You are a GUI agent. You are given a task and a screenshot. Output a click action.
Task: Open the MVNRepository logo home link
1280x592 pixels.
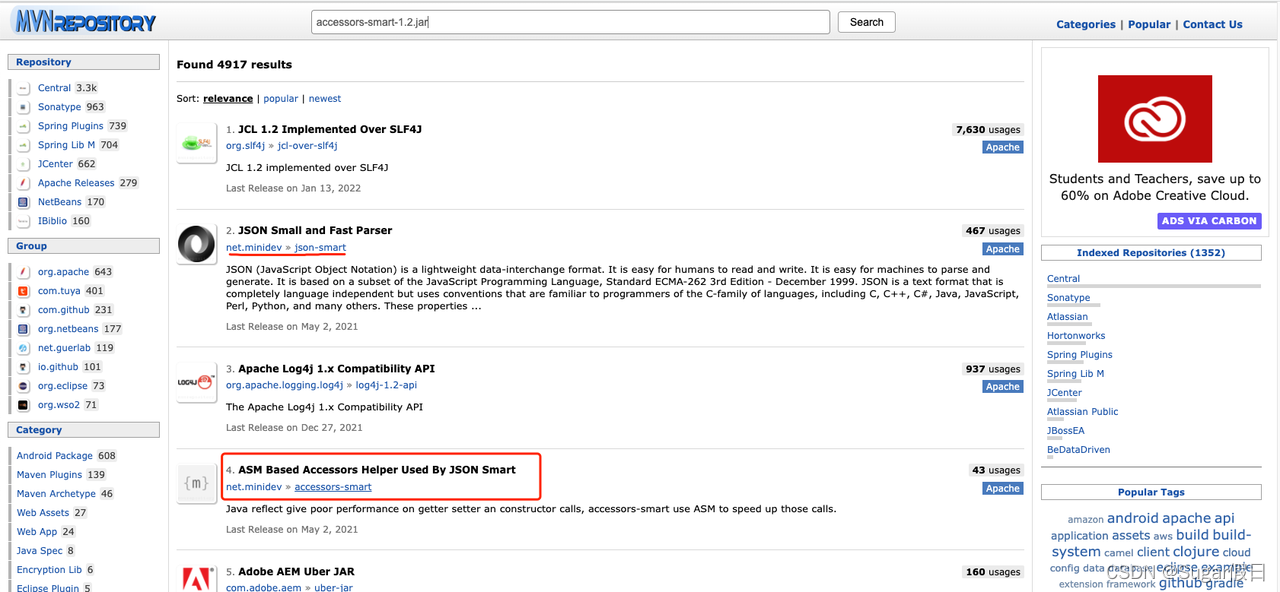click(x=84, y=21)
